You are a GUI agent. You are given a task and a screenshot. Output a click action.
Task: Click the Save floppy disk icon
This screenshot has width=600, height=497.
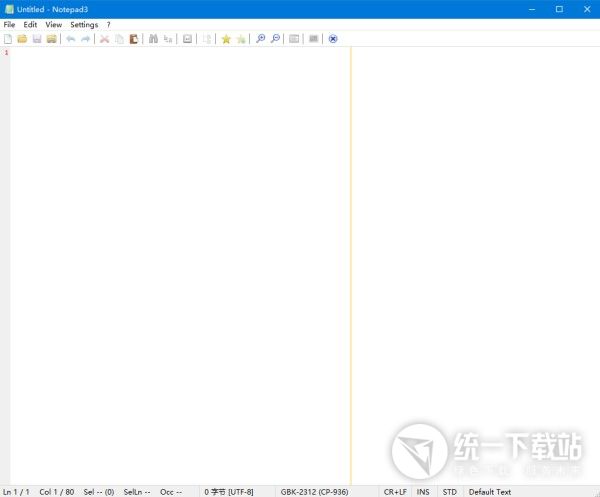37,39
